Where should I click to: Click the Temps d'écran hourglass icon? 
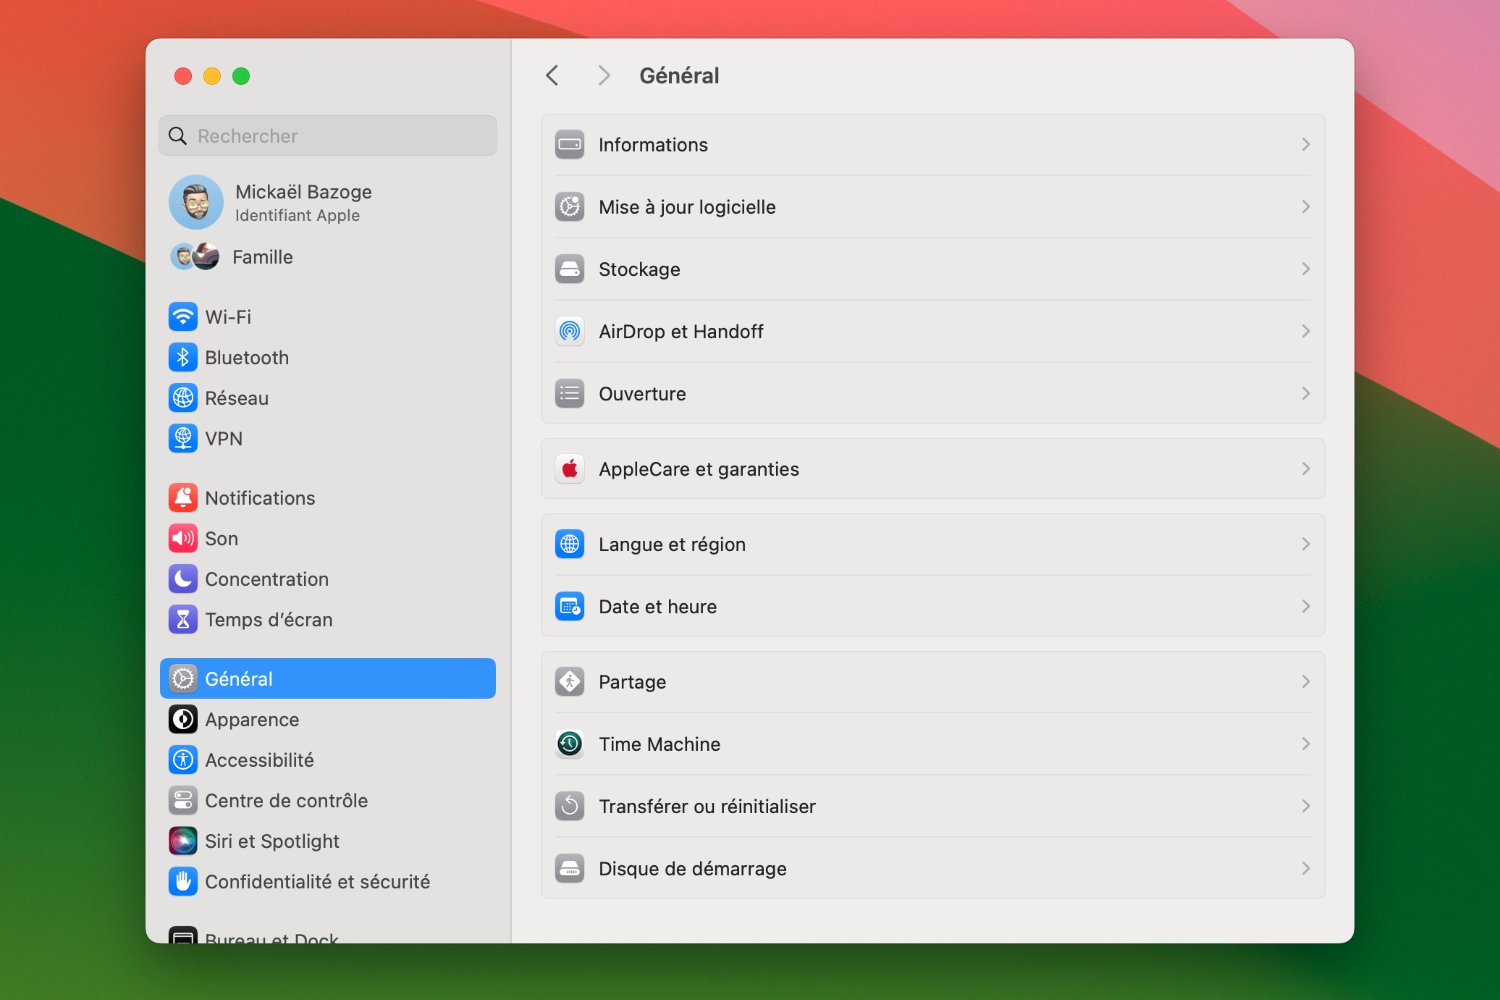point(183,619)
